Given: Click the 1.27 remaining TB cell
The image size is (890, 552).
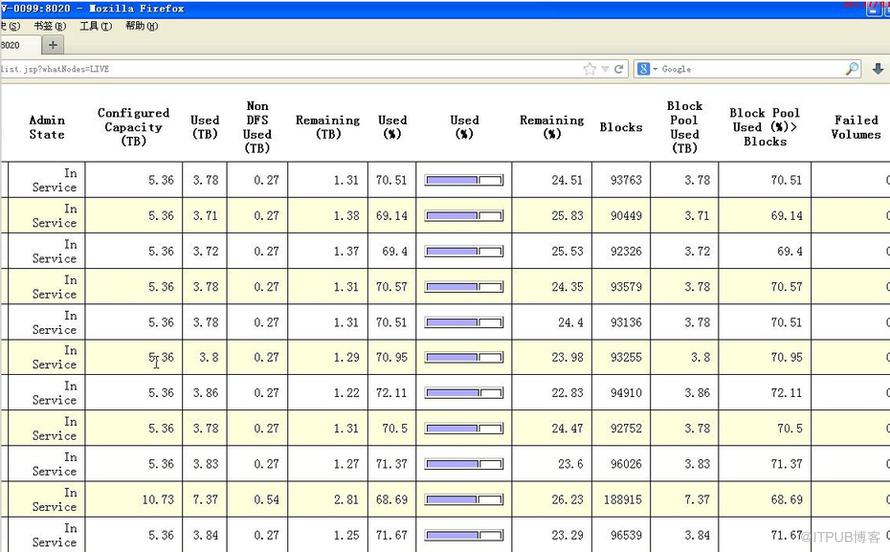Looking at the screenshot, I should (x=328, y=464).
